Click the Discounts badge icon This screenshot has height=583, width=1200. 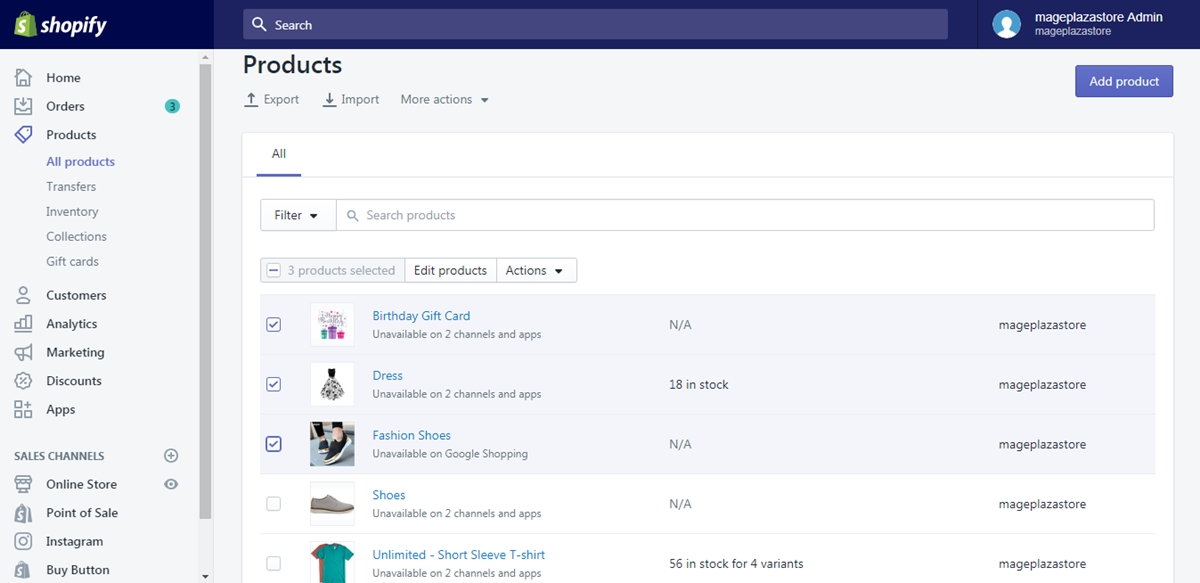23,381
